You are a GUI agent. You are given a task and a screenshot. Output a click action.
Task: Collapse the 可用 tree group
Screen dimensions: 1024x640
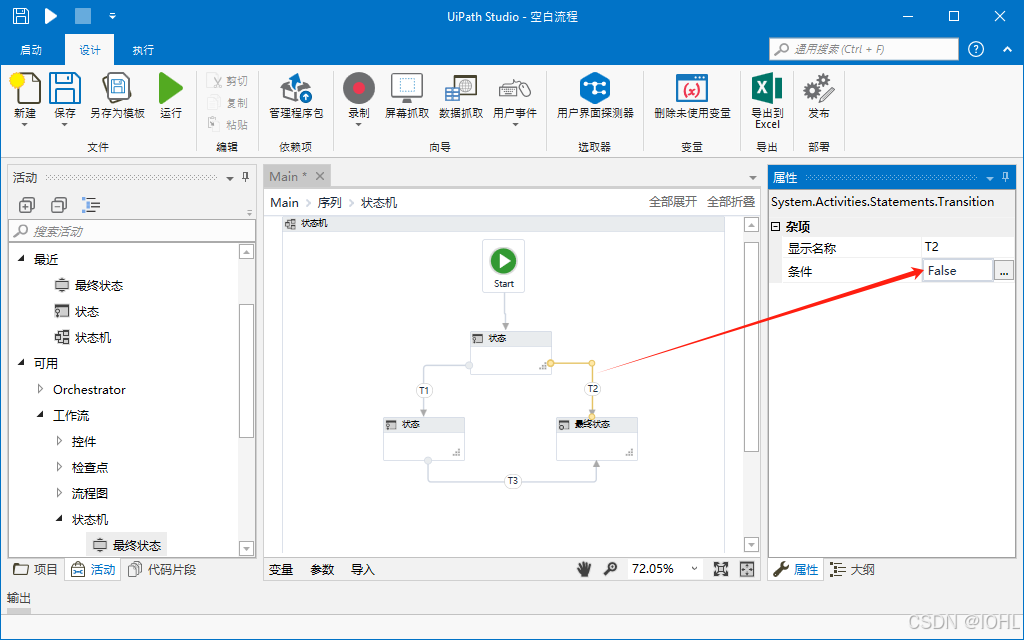click(21, 363)
